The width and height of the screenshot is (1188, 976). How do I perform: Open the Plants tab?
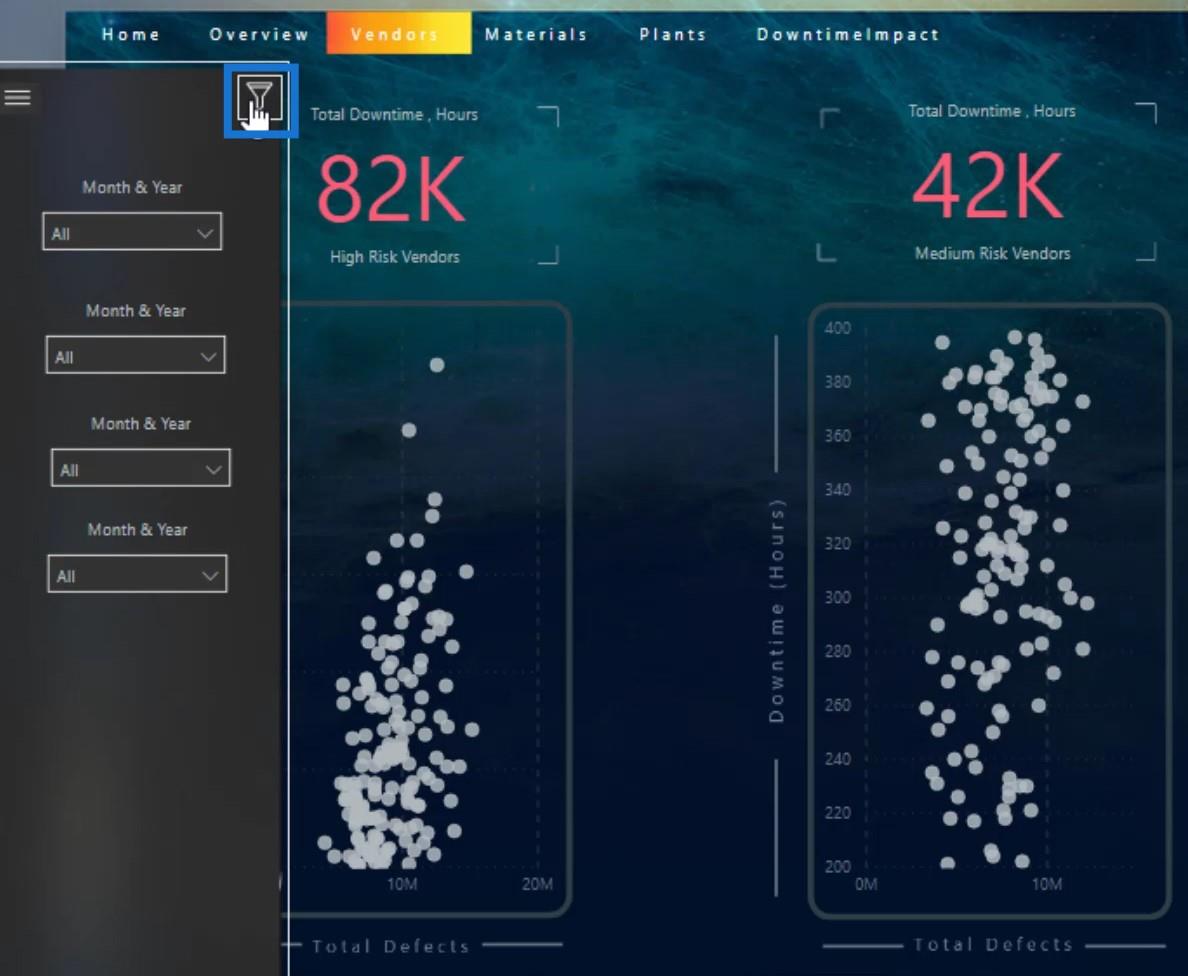coord(673,34)
